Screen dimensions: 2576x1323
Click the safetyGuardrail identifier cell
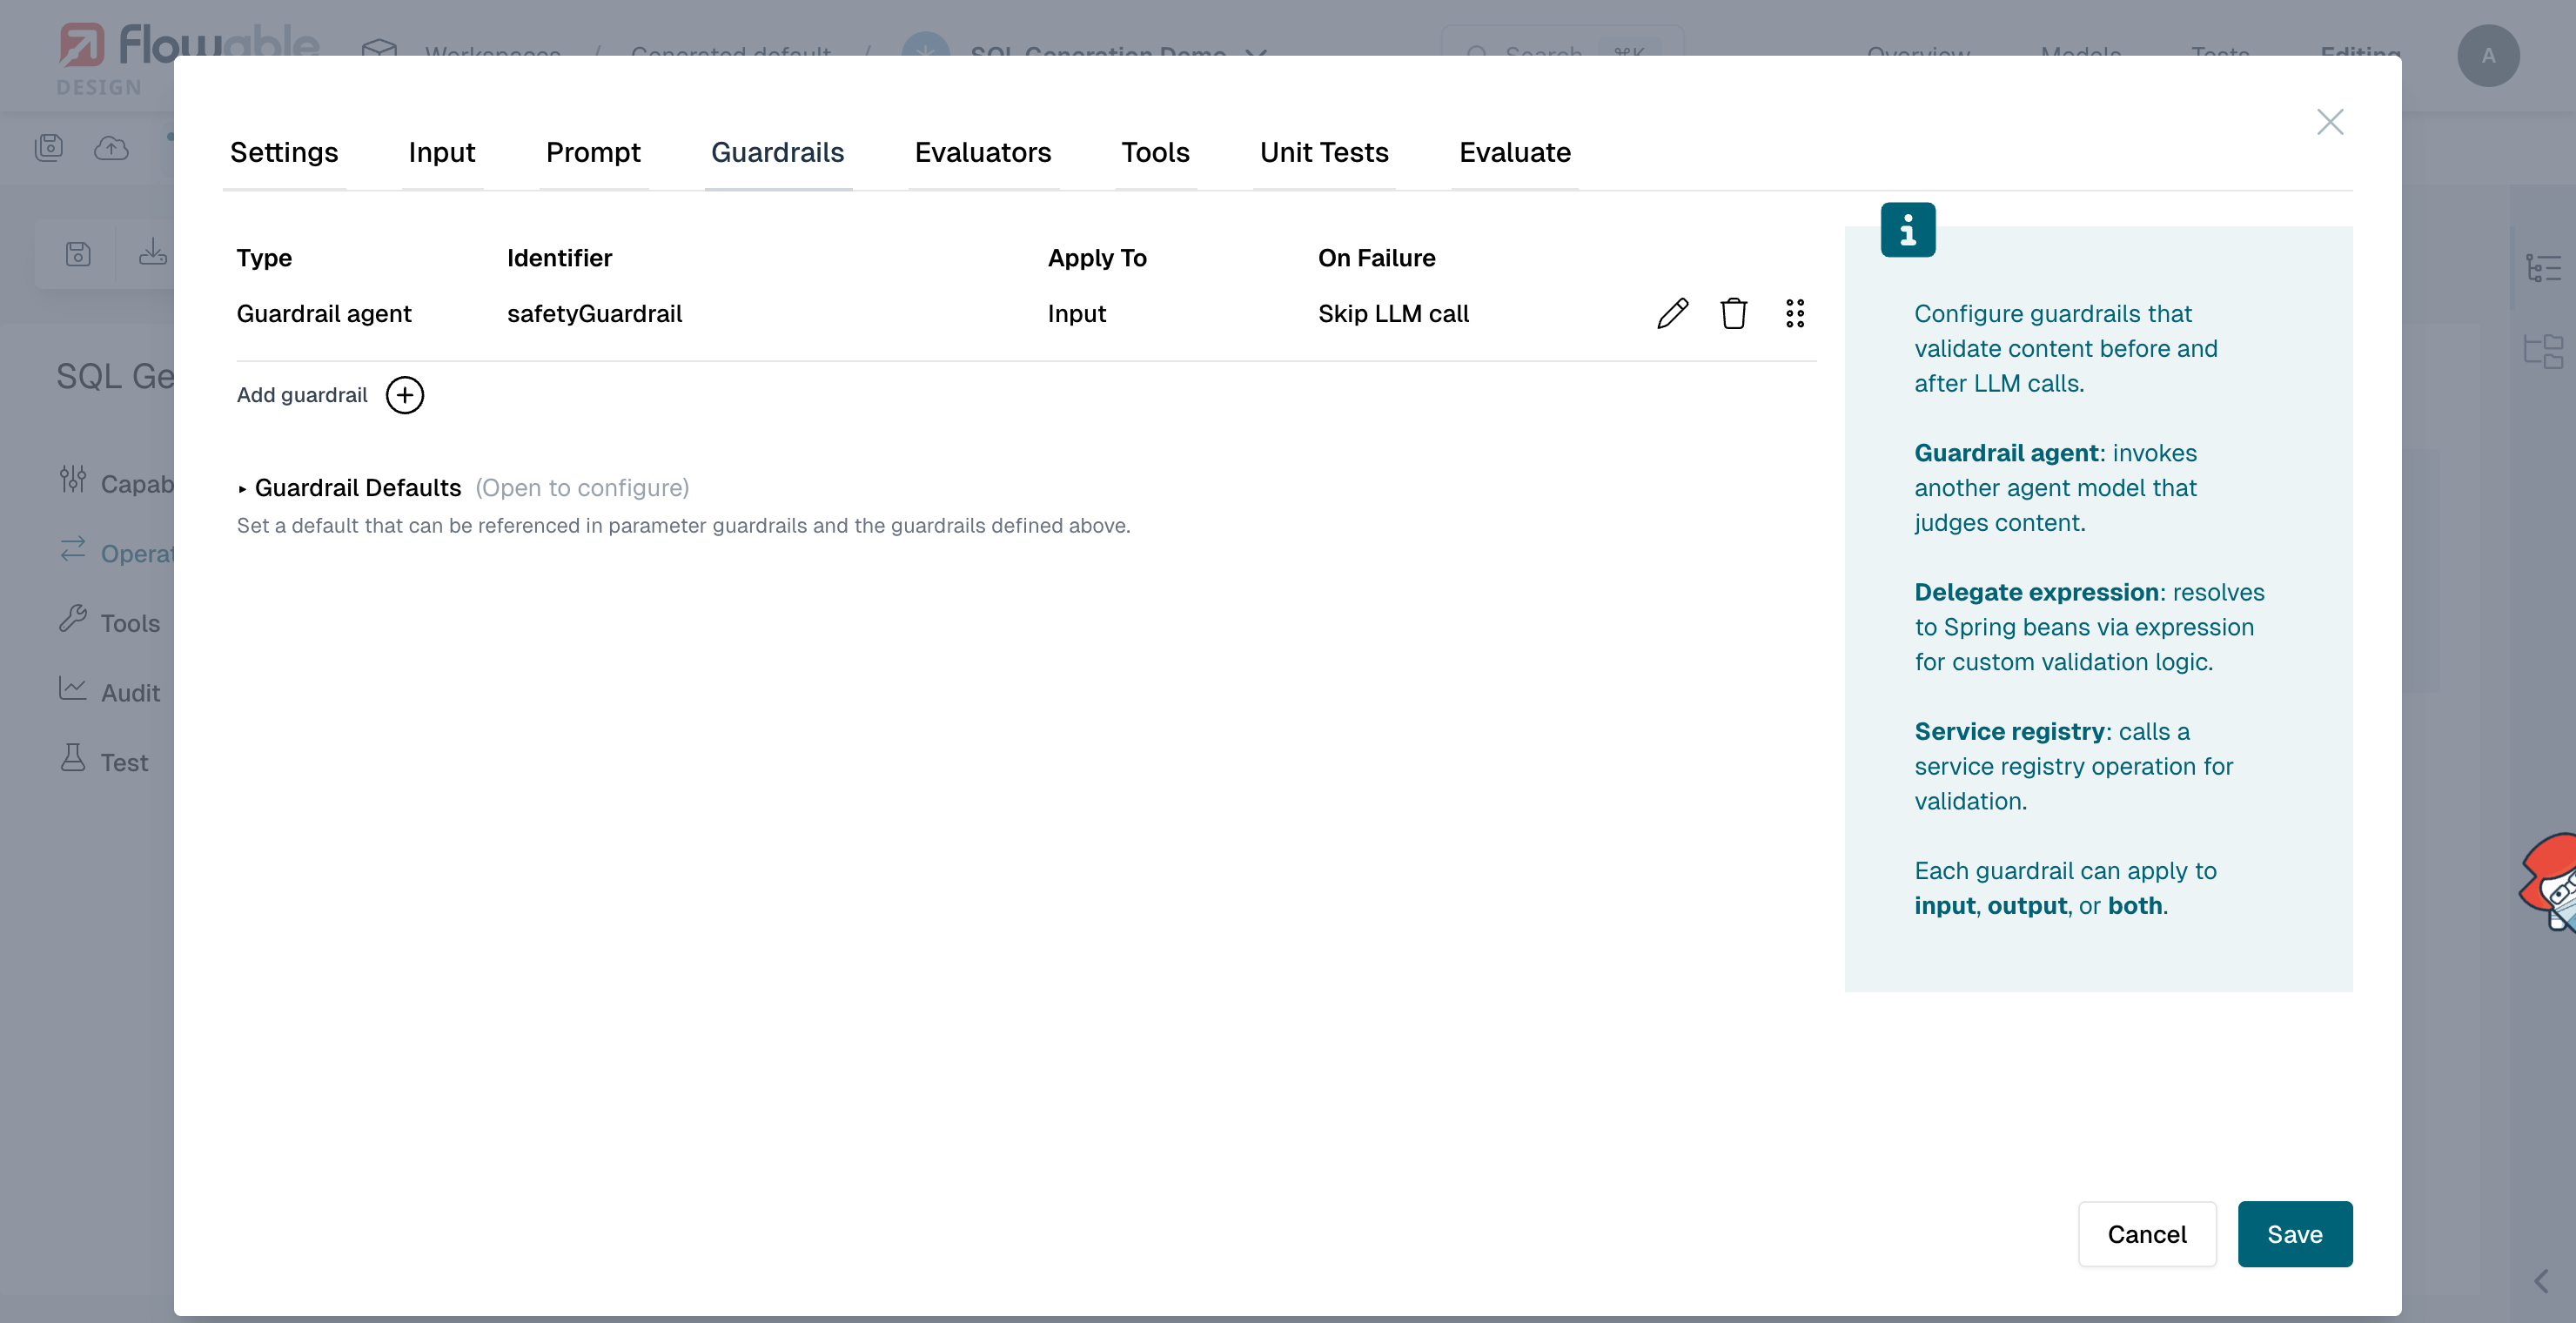[x=594, y=314]
